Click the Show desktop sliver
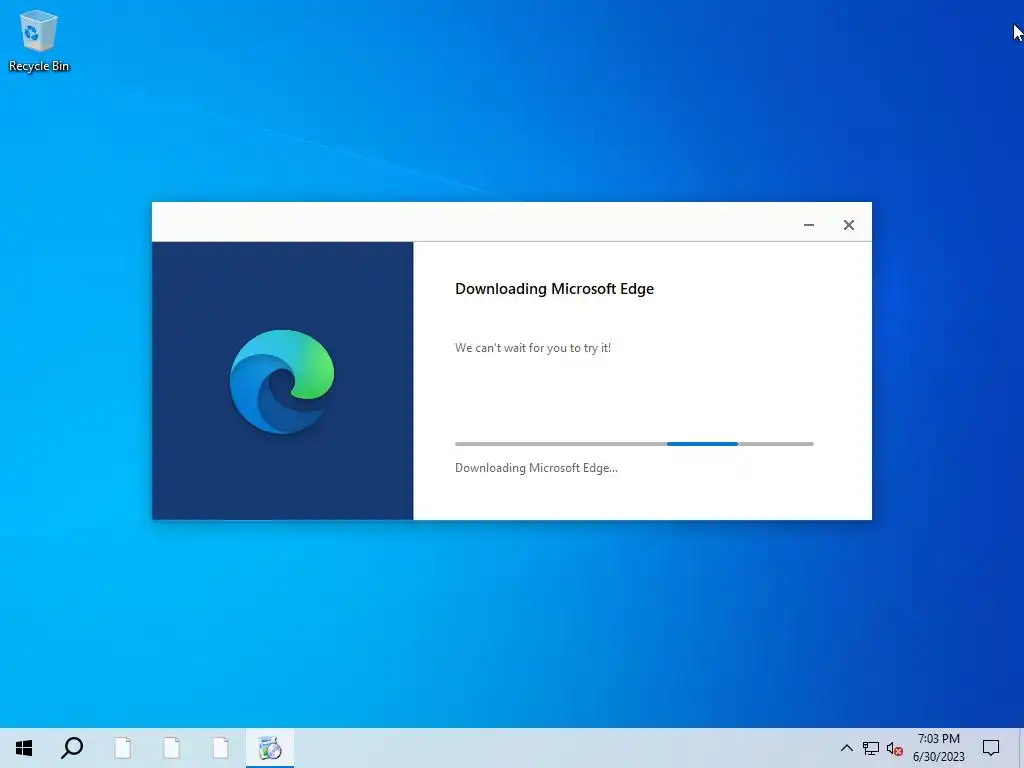1024x768 pixels. [x=1020, y=748]
